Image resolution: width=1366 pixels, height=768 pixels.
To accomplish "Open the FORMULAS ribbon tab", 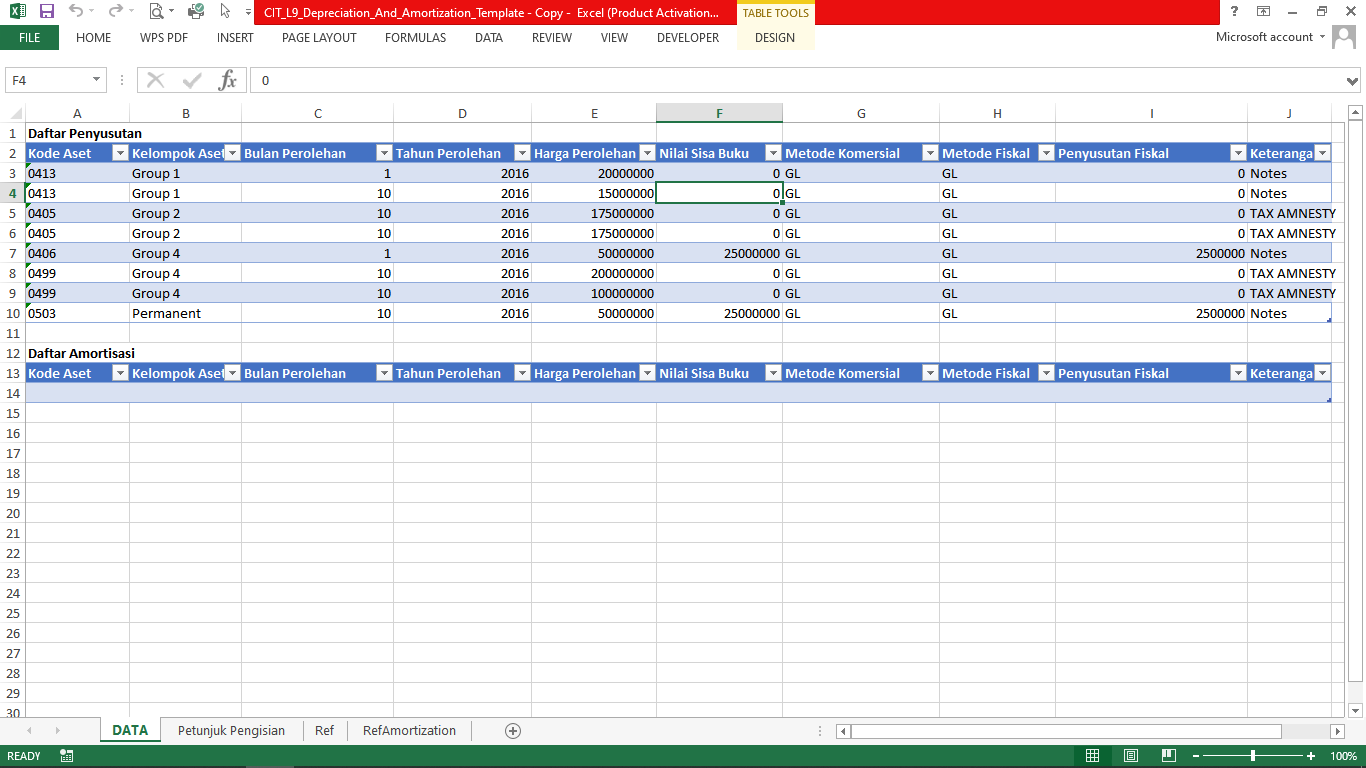I will pos(415,38).
